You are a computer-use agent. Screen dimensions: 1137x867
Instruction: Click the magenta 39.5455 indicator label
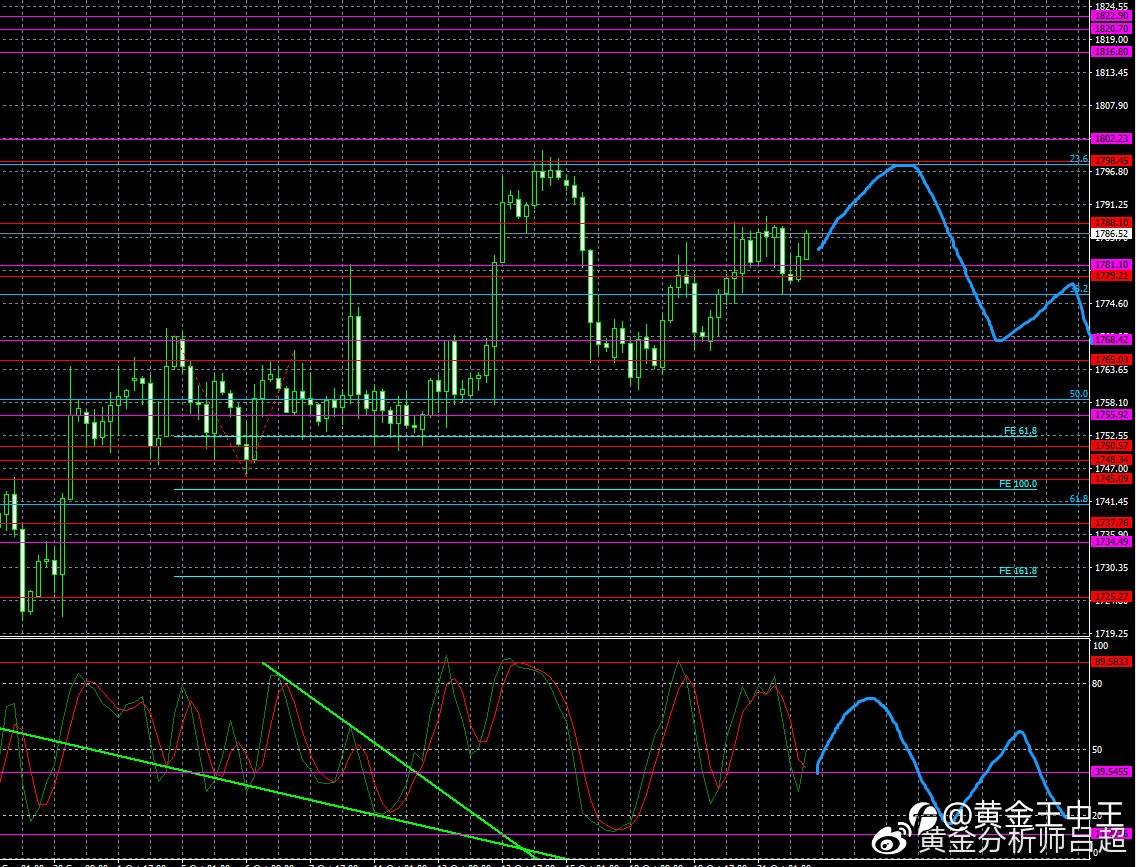coord(1111,772)
